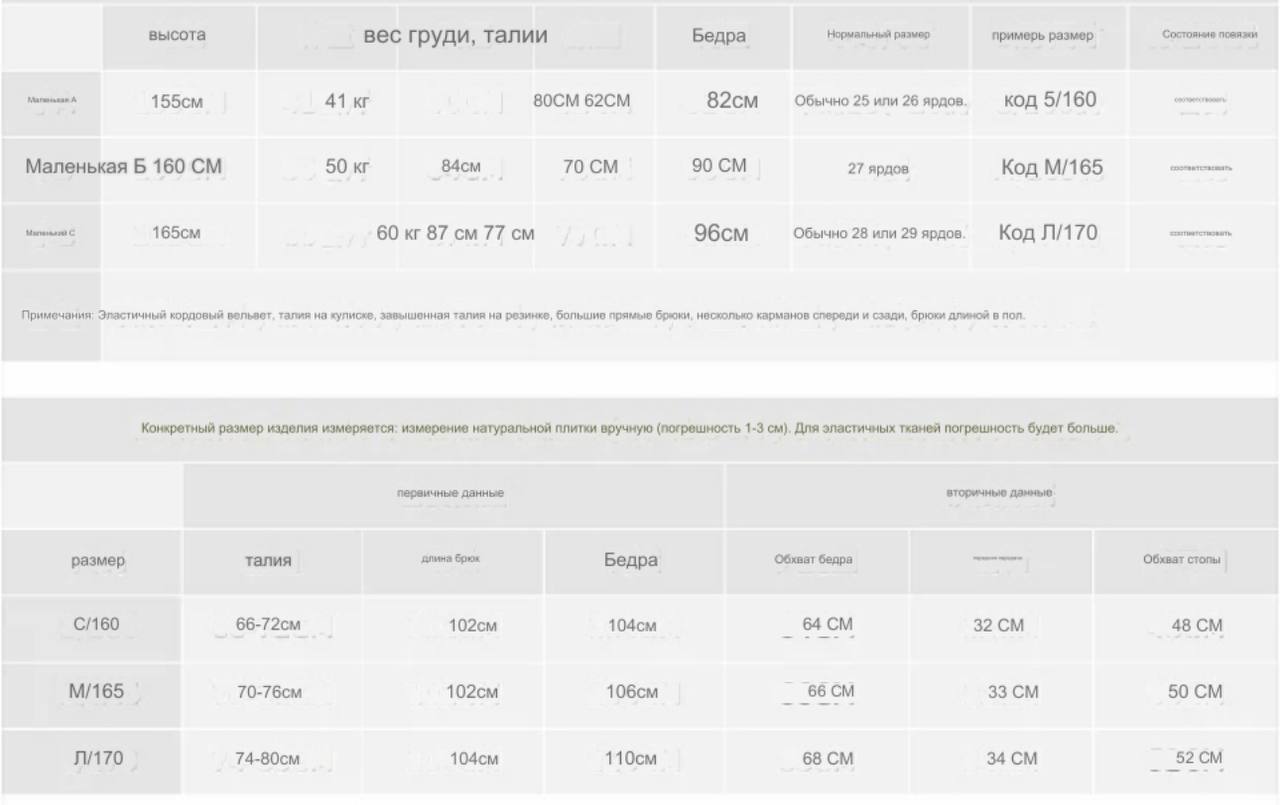Click the 'С/160' size row label
1280x805 pixels.
(96, 625)
